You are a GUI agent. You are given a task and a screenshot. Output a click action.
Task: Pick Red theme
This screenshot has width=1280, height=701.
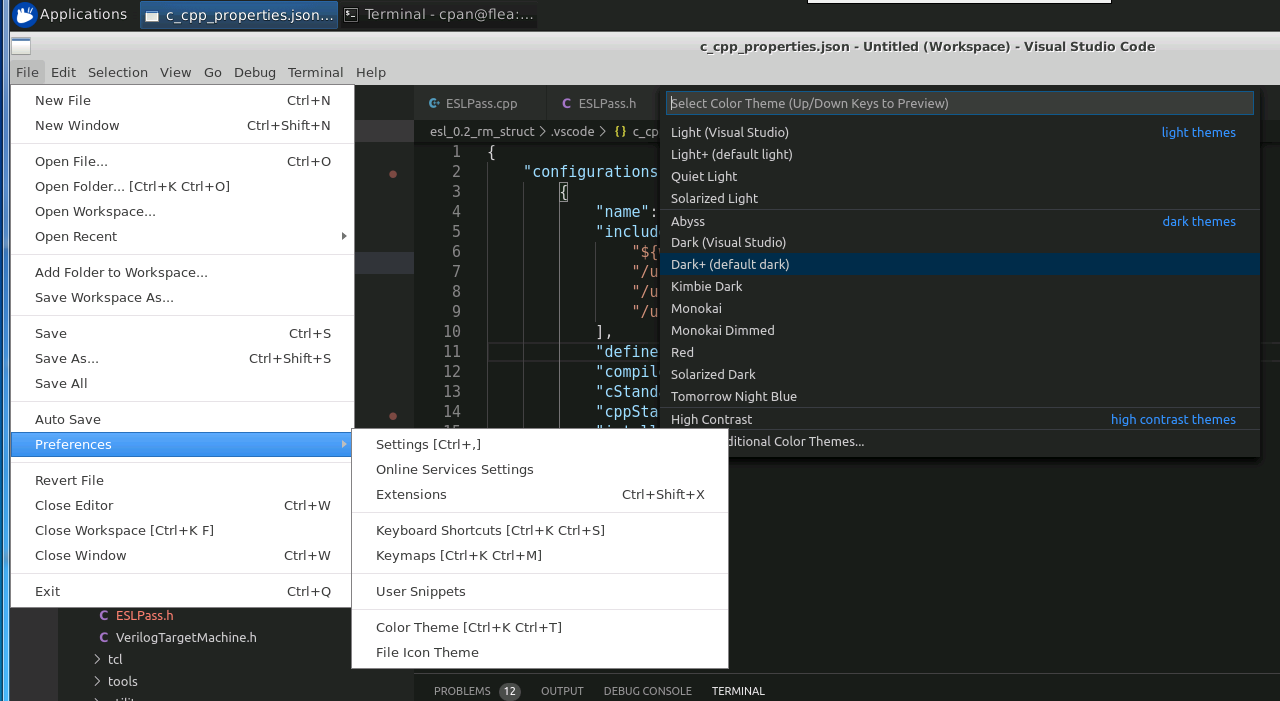pyautogui.click(x=960, y=352)
